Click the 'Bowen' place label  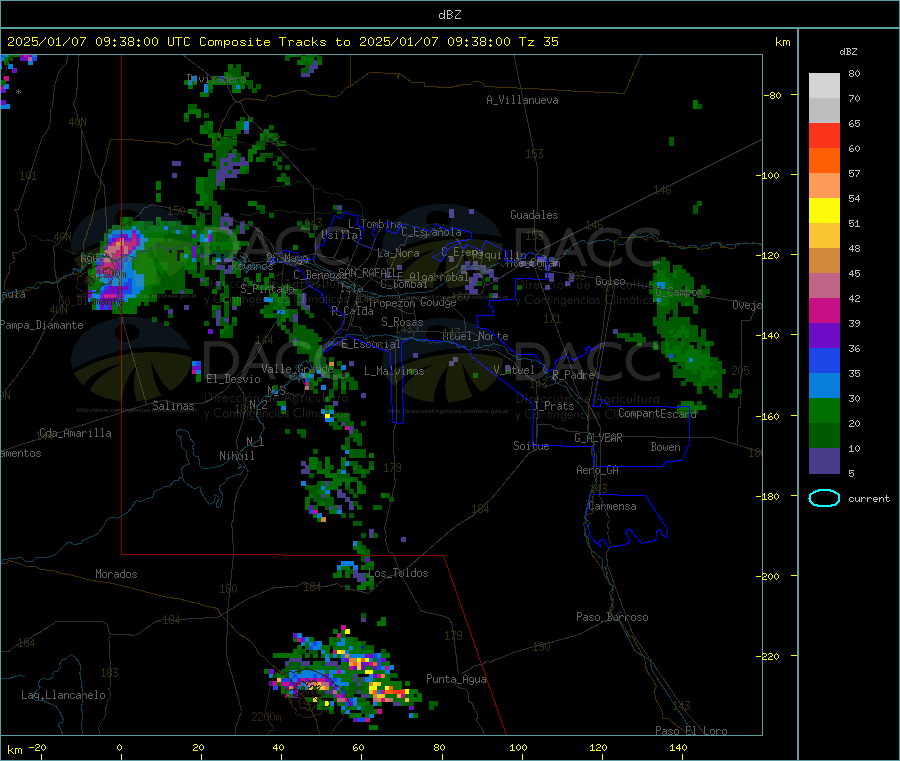pos(665,447)
